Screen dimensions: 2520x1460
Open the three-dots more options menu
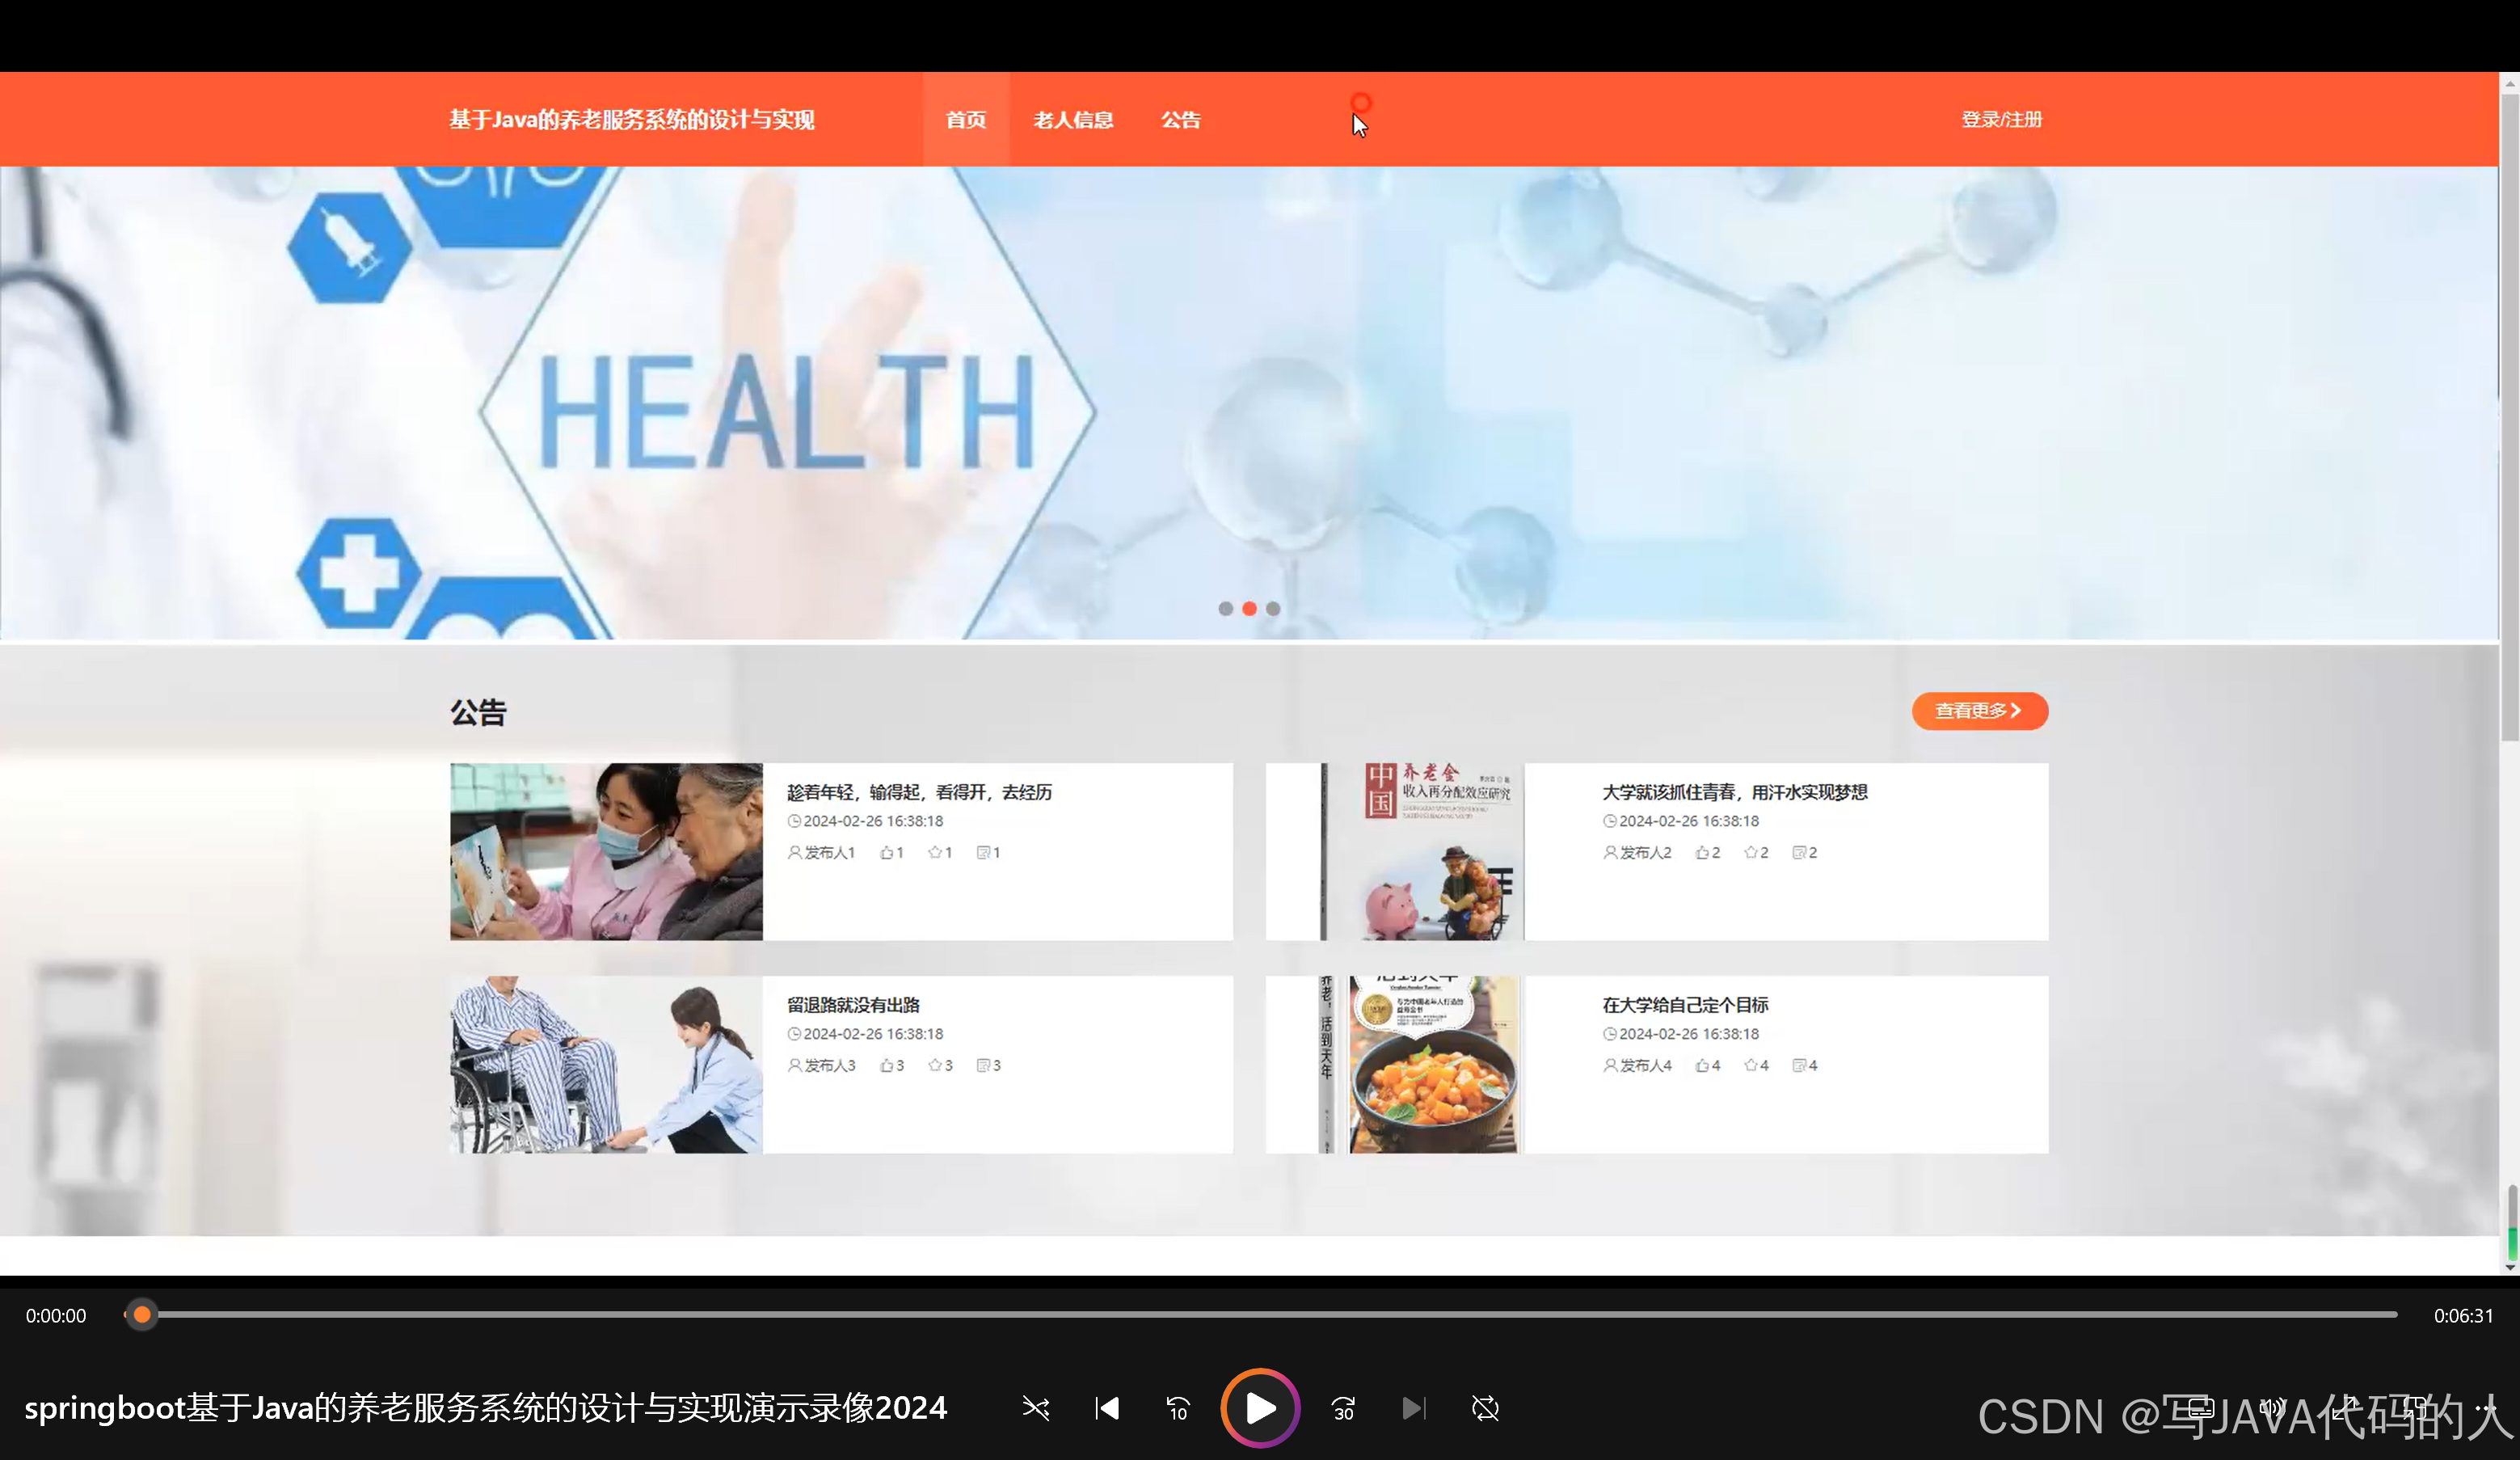pyautogui.click(x=2486, y=1408)
